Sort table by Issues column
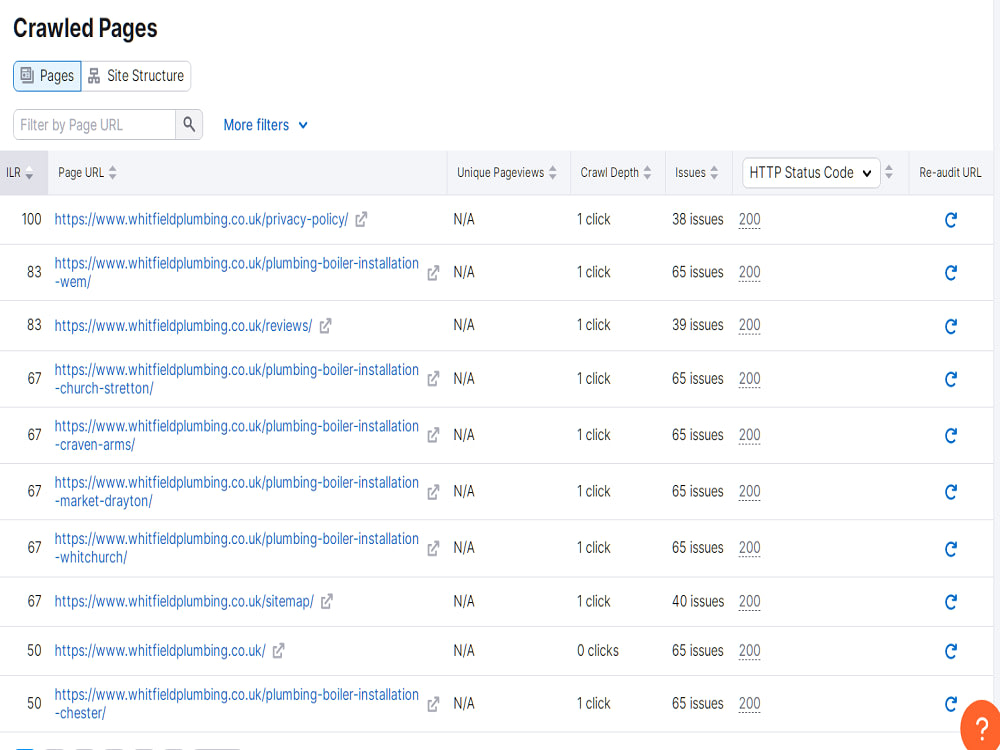Image resolution: width=1000 pixels, height=750 pixels. coord(696,172)
